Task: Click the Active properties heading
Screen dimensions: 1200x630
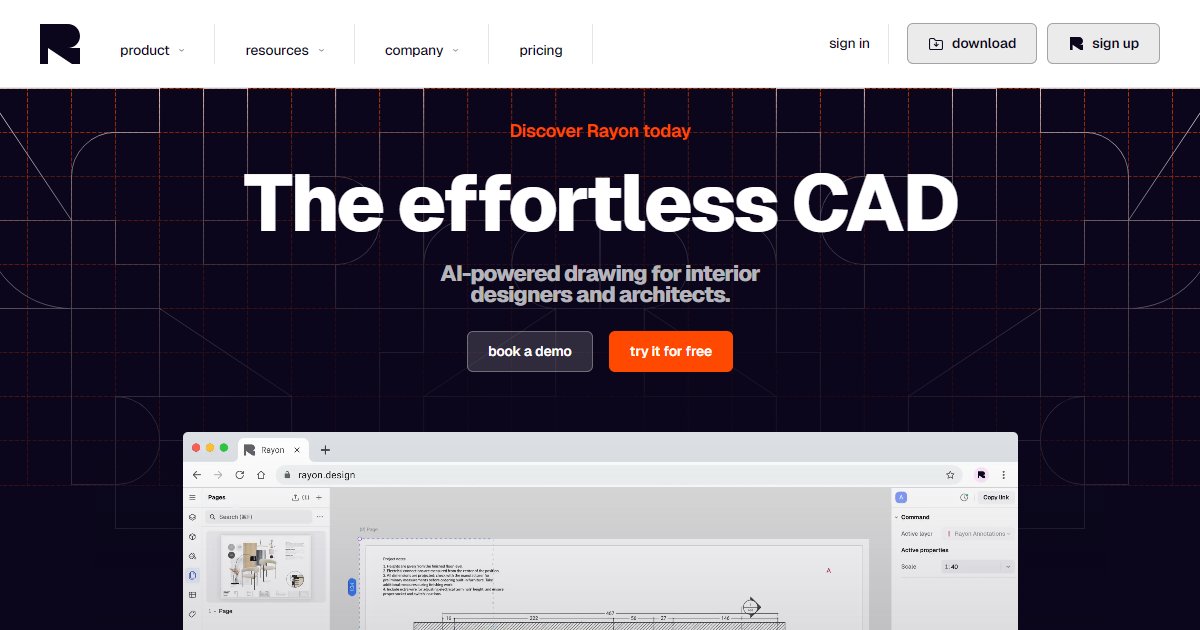Action: [925, 550]
